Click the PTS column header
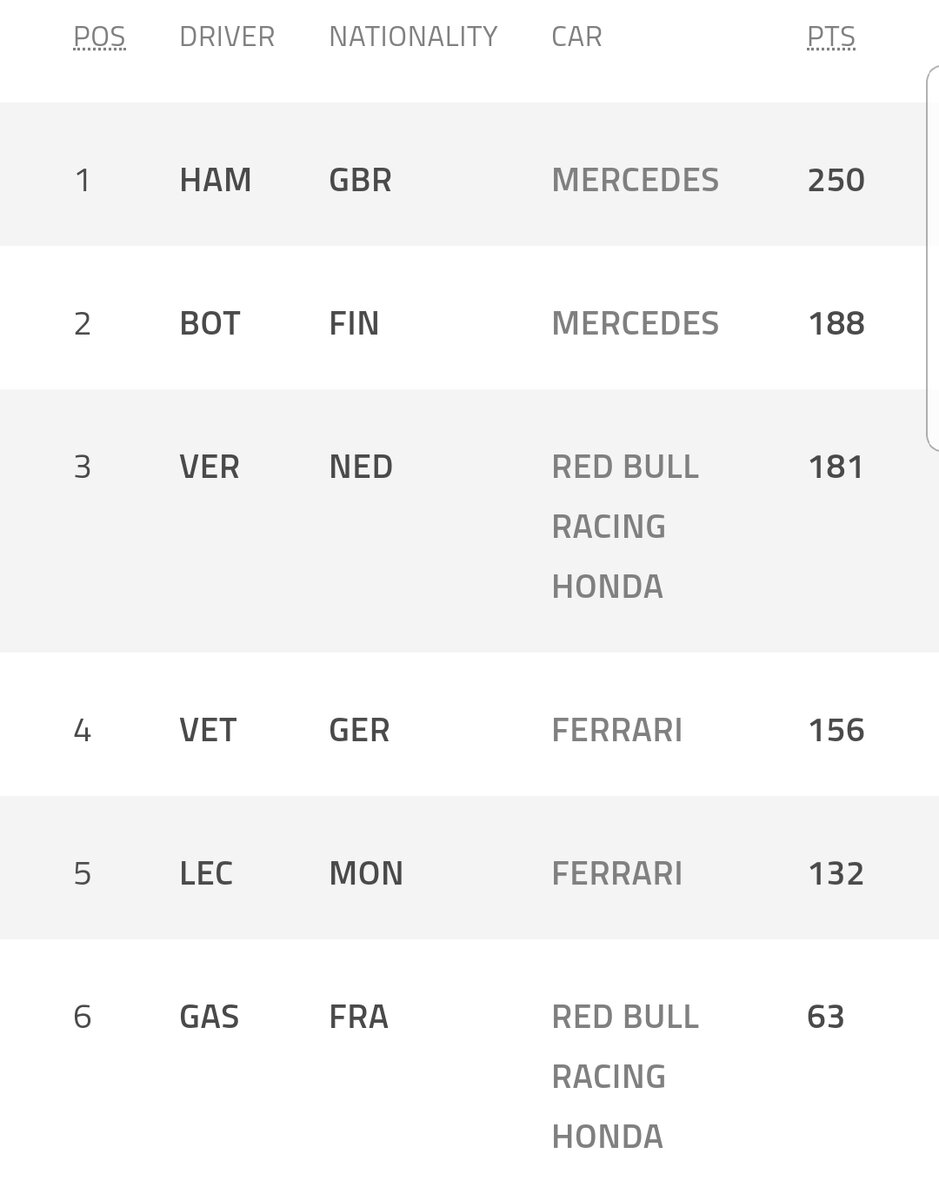939x1200 pixels. (831, 37)
